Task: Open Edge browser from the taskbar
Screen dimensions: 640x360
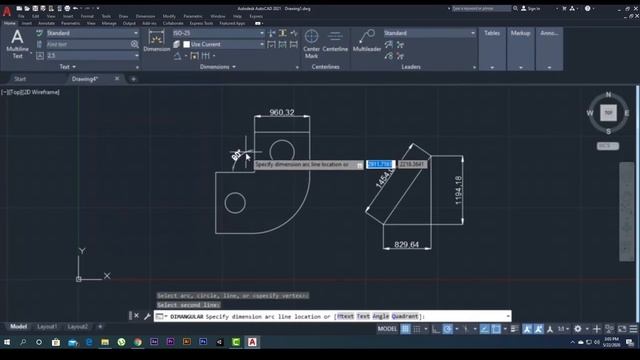Action: pos(89,342)
